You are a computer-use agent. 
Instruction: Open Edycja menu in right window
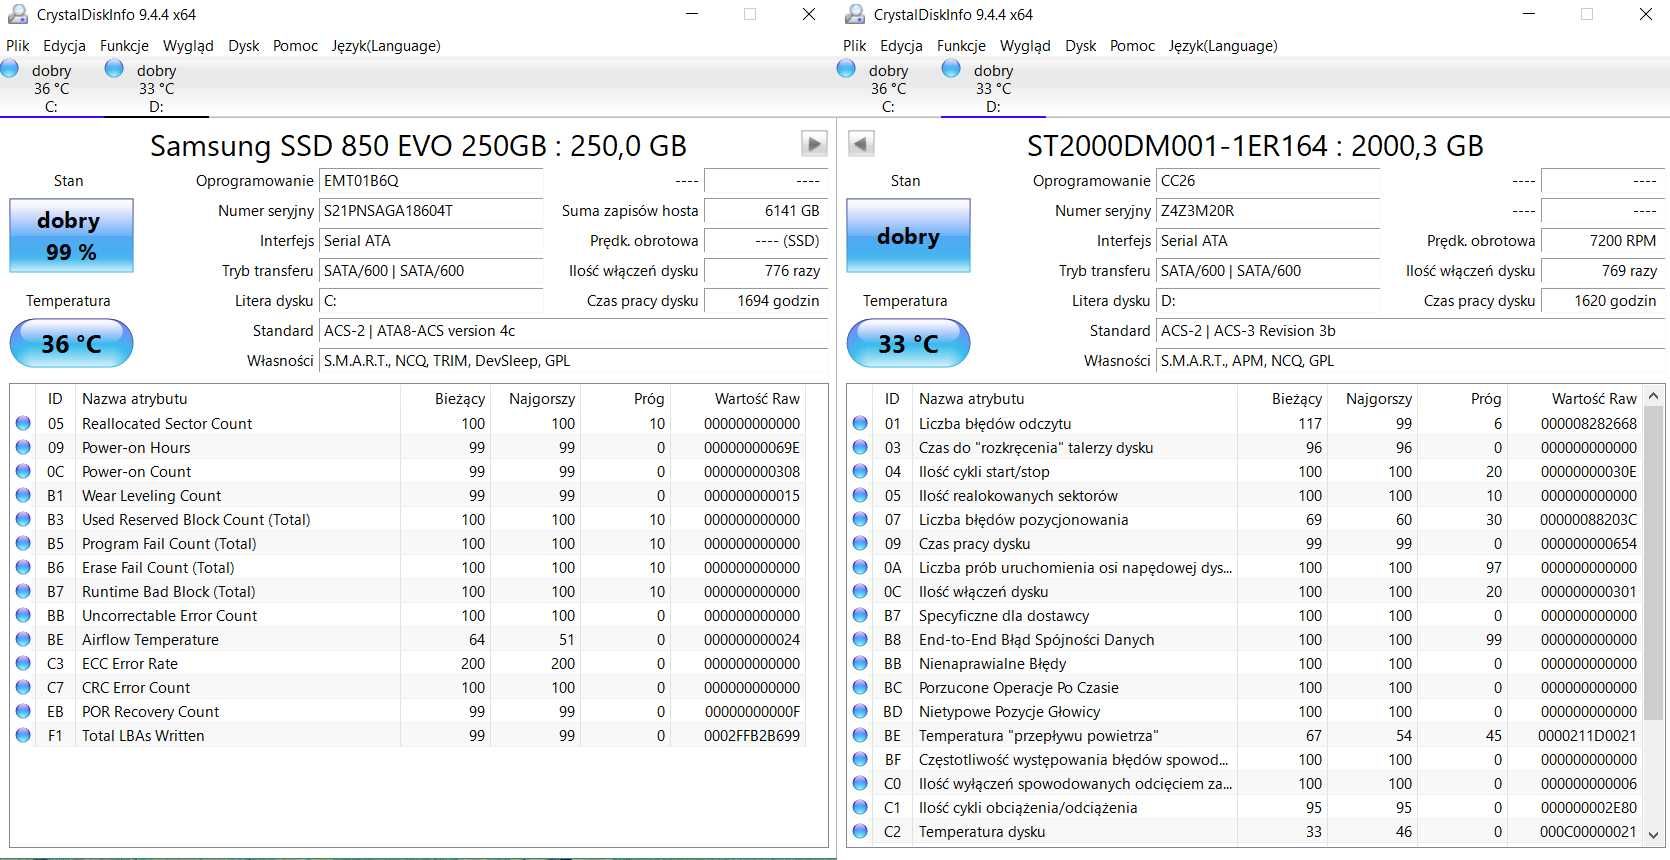[901, 46]
